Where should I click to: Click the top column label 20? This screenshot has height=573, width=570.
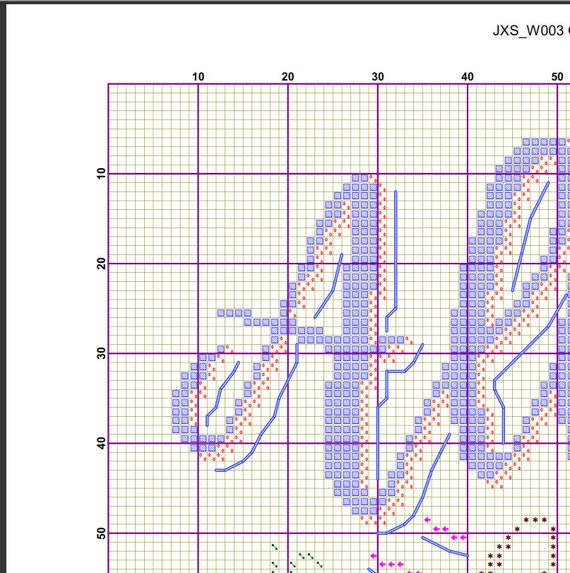288,77
